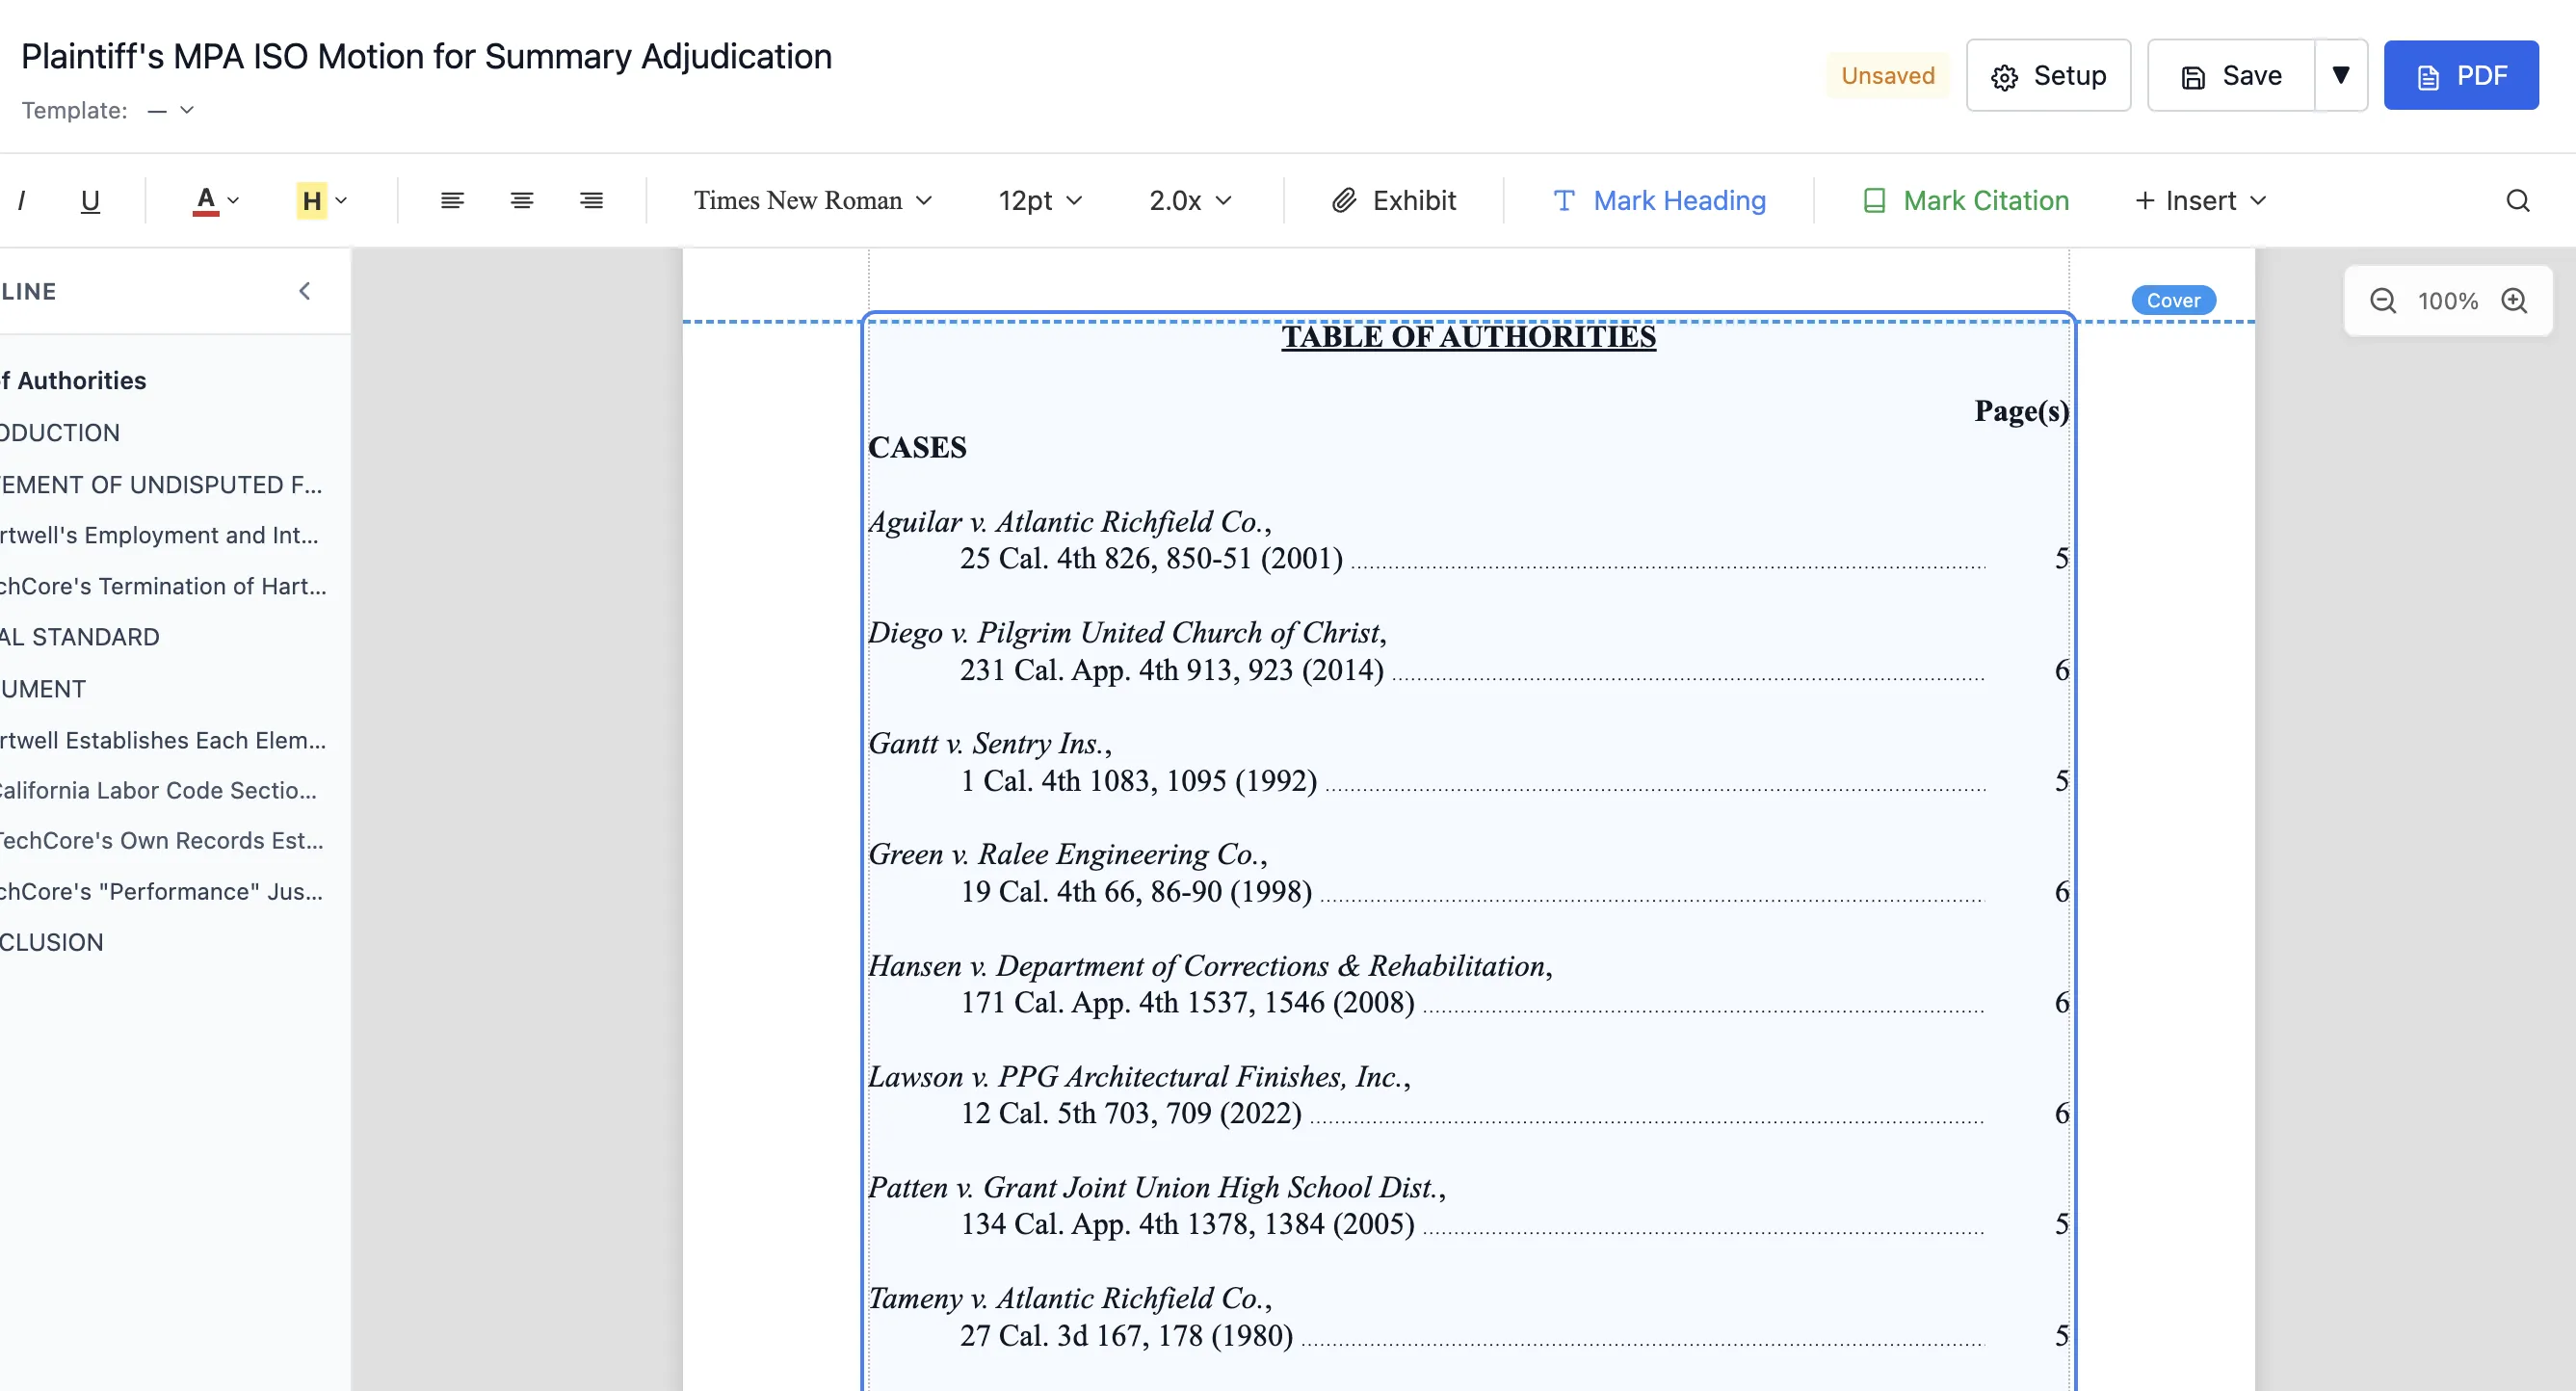Align text left

452,201
